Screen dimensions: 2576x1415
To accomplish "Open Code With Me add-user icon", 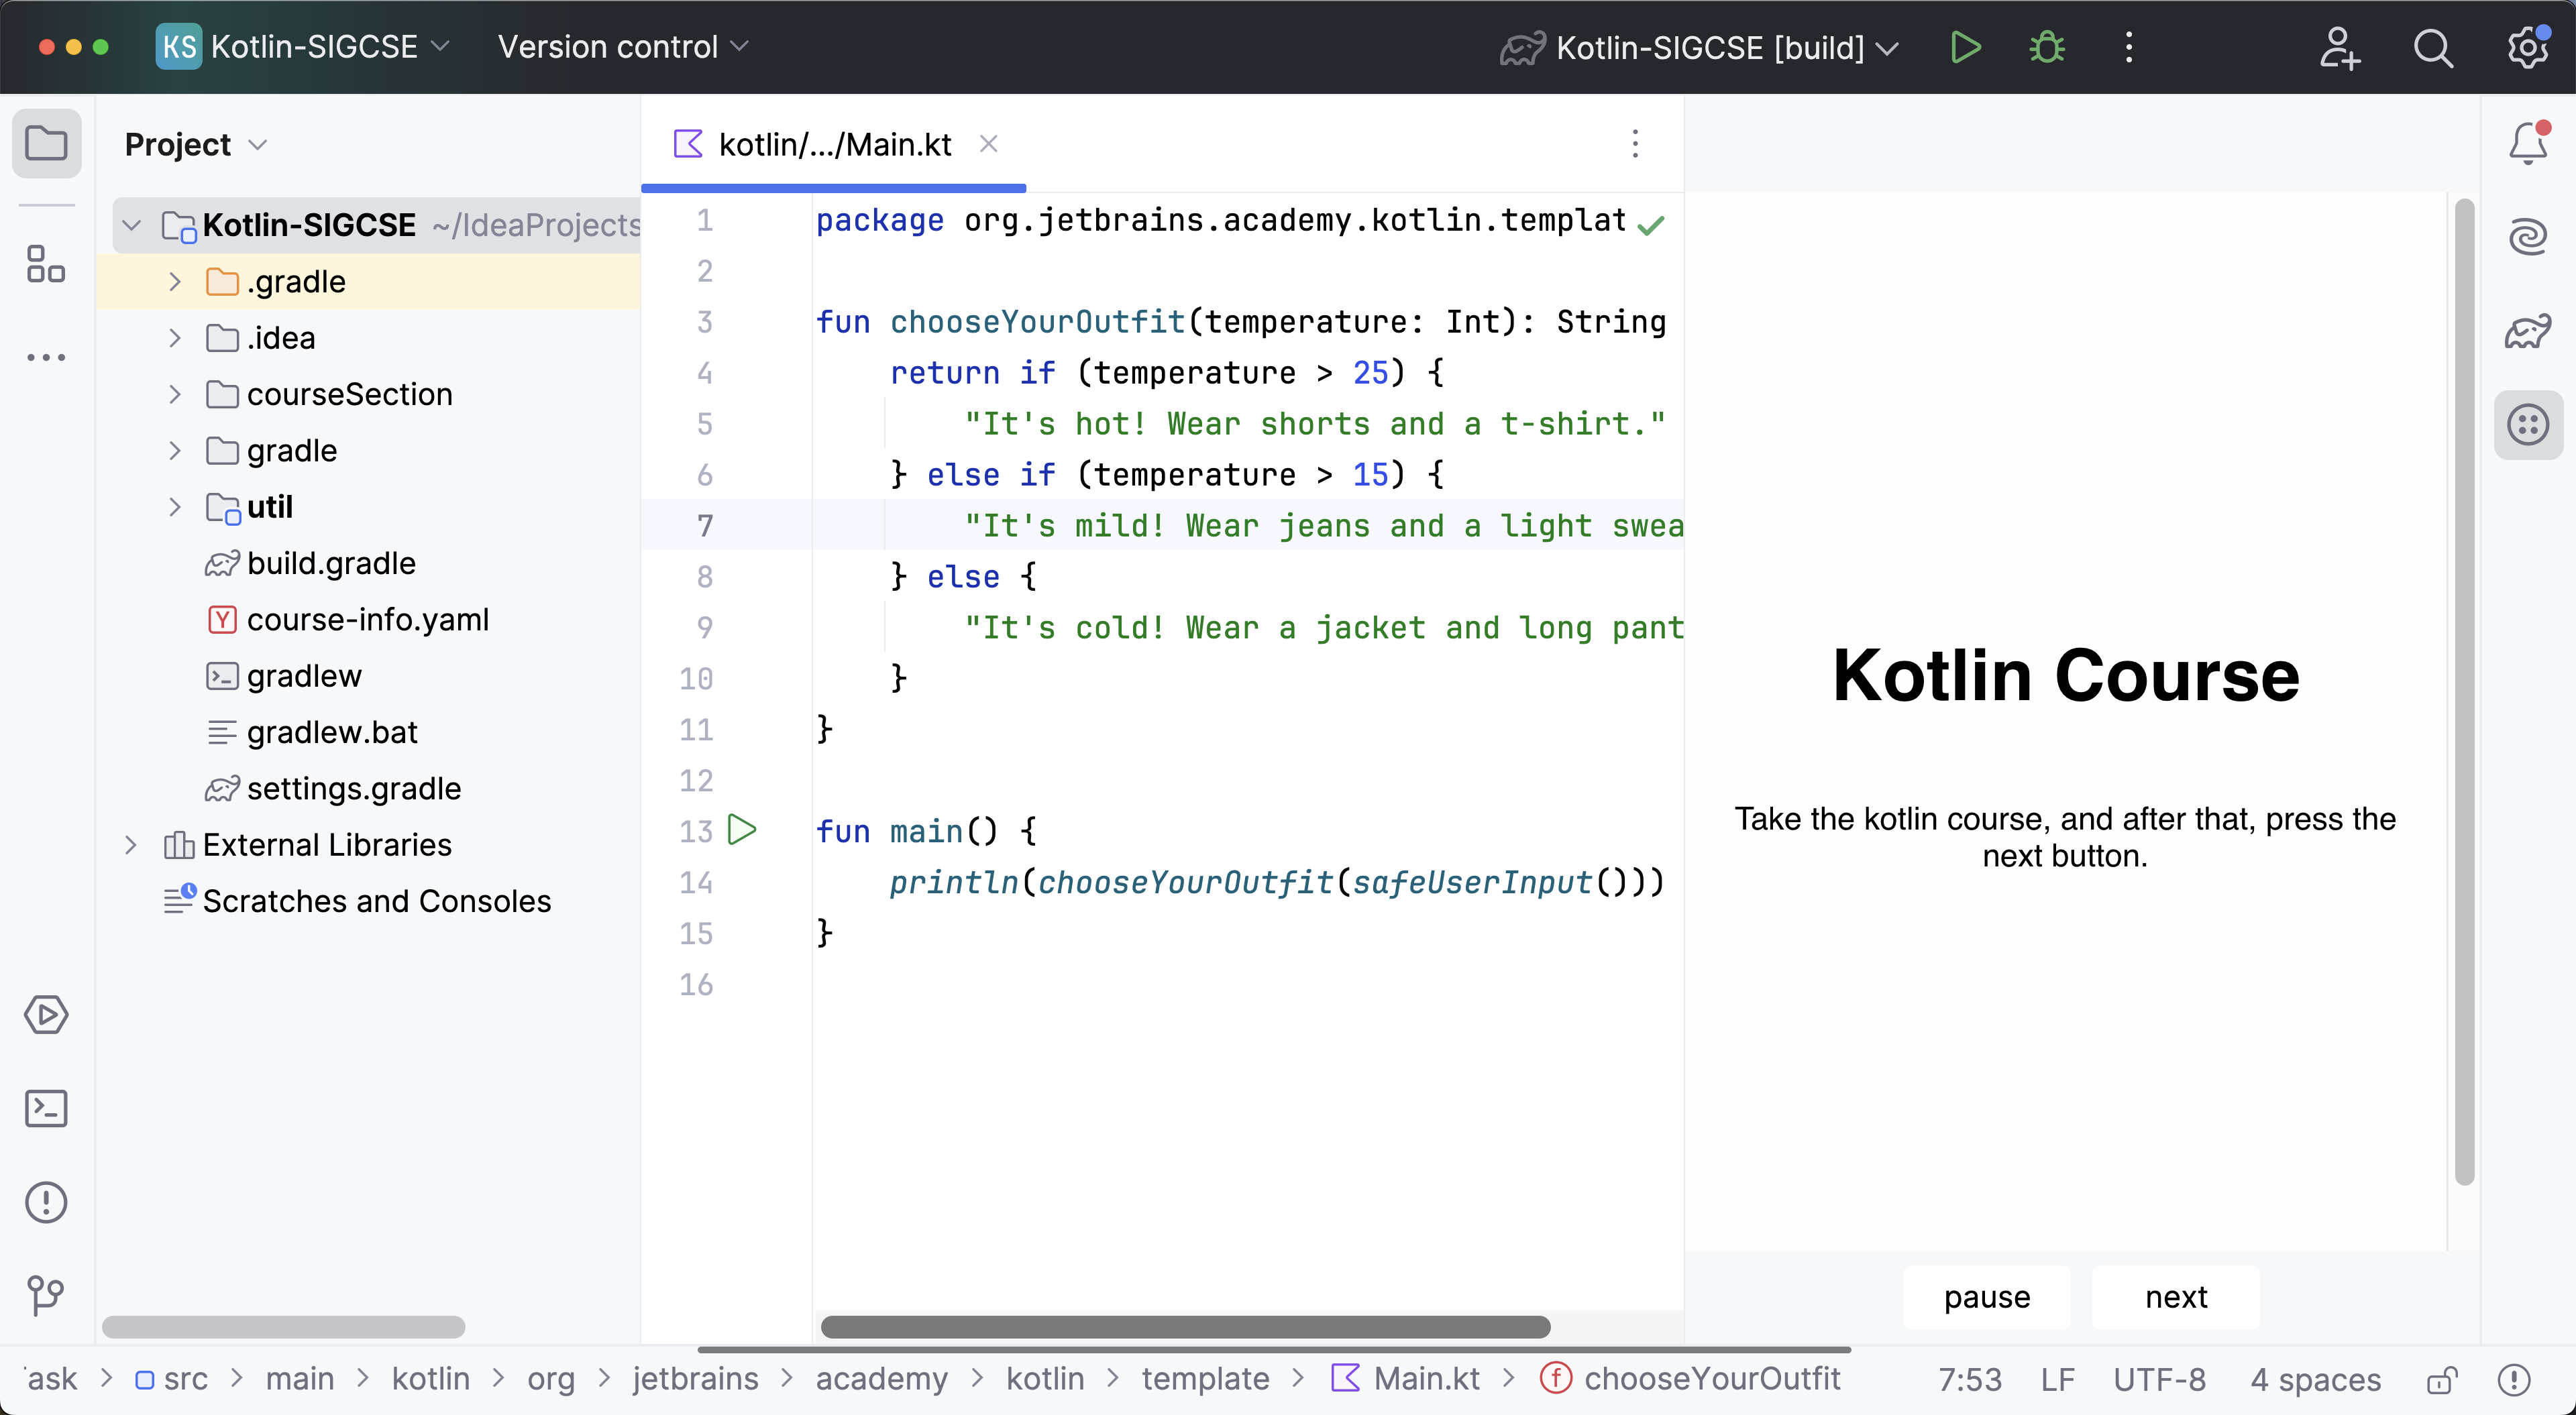I will [x=2339, y=47].
